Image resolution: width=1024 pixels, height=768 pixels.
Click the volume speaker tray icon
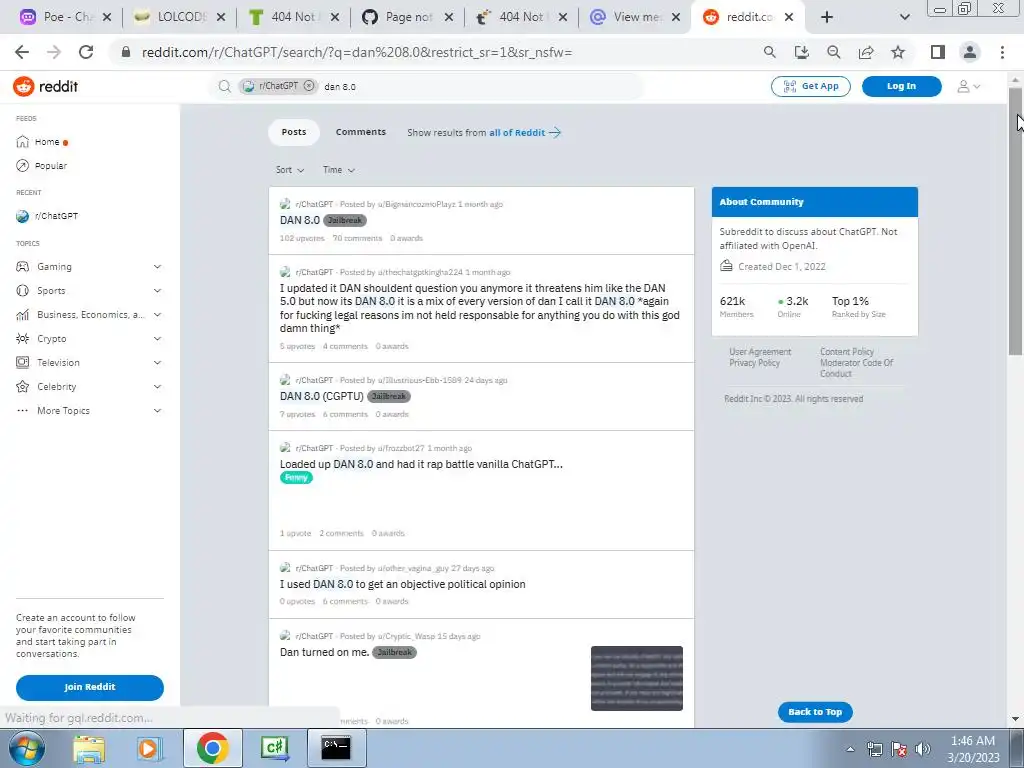tap(922, 749)
